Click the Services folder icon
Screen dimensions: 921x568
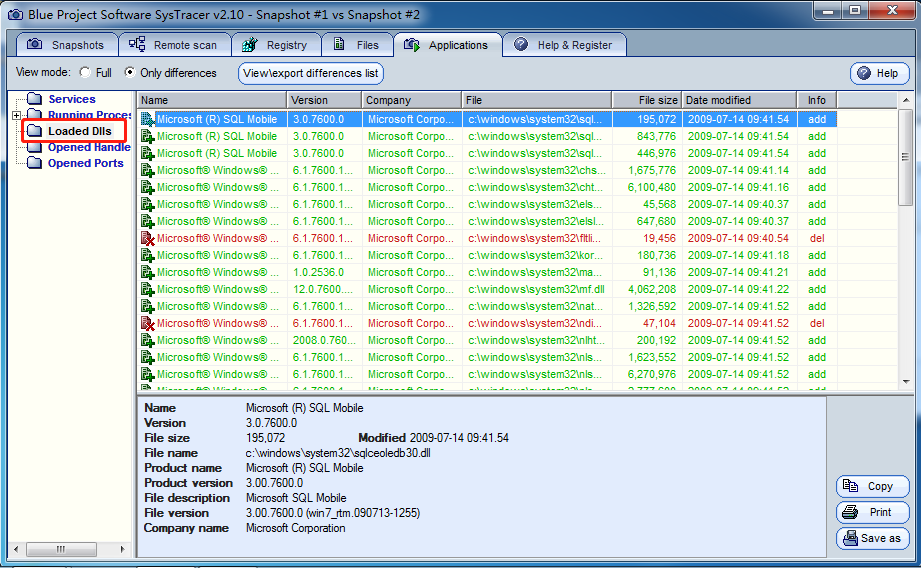(35, 99)
